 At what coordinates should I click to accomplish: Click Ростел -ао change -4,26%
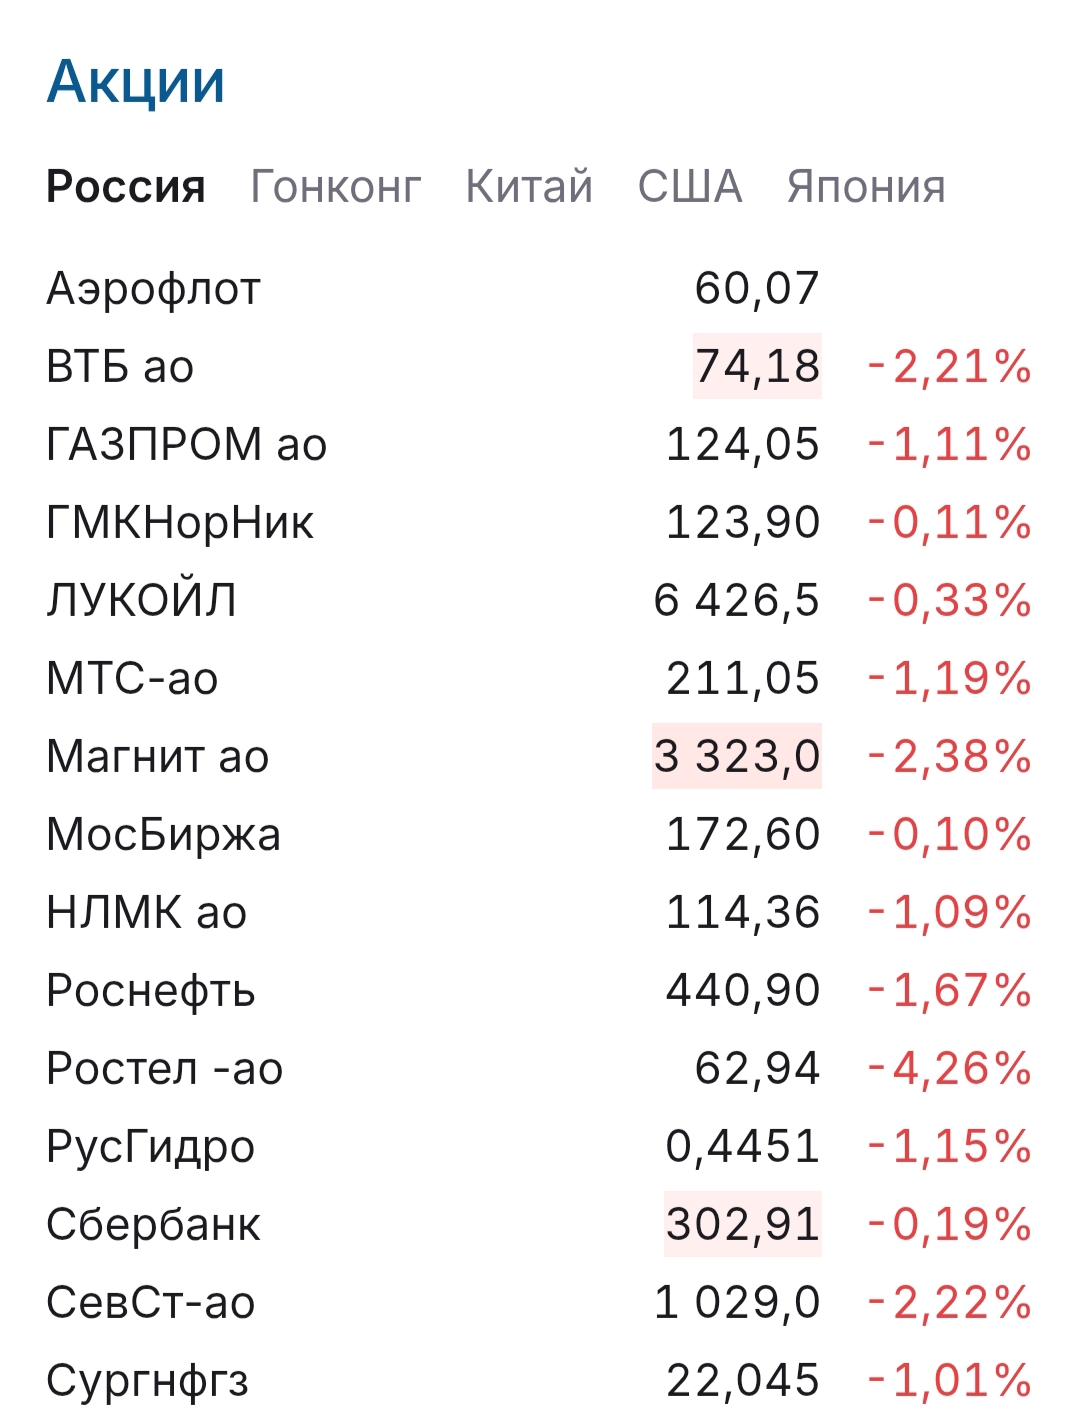coord(950,1069)
